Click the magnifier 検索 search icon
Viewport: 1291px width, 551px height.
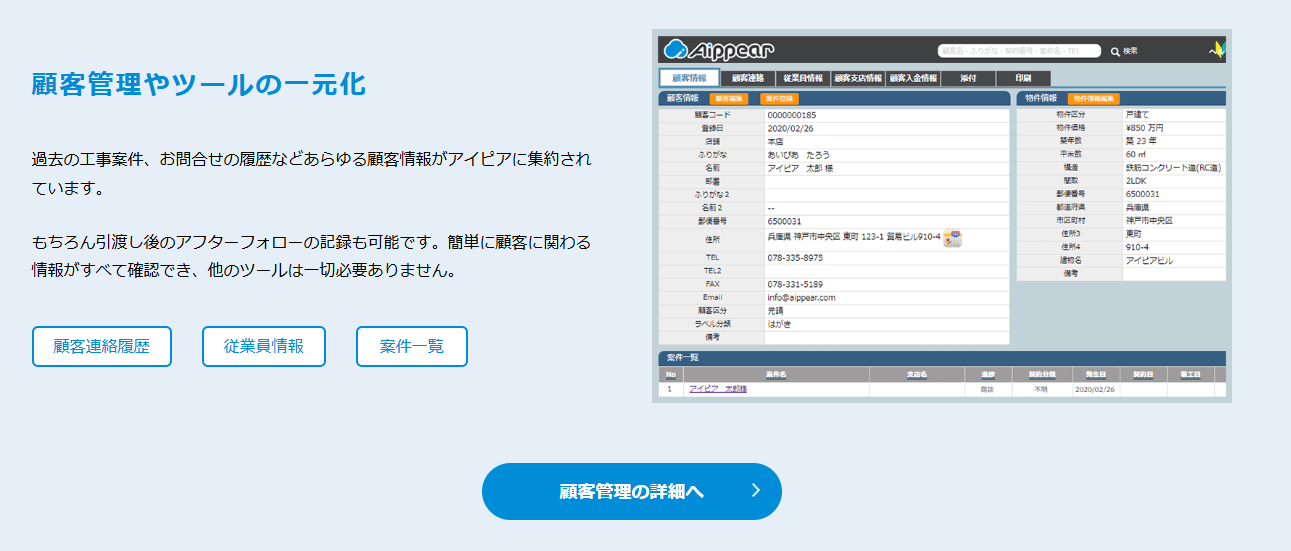point(1115,51)
